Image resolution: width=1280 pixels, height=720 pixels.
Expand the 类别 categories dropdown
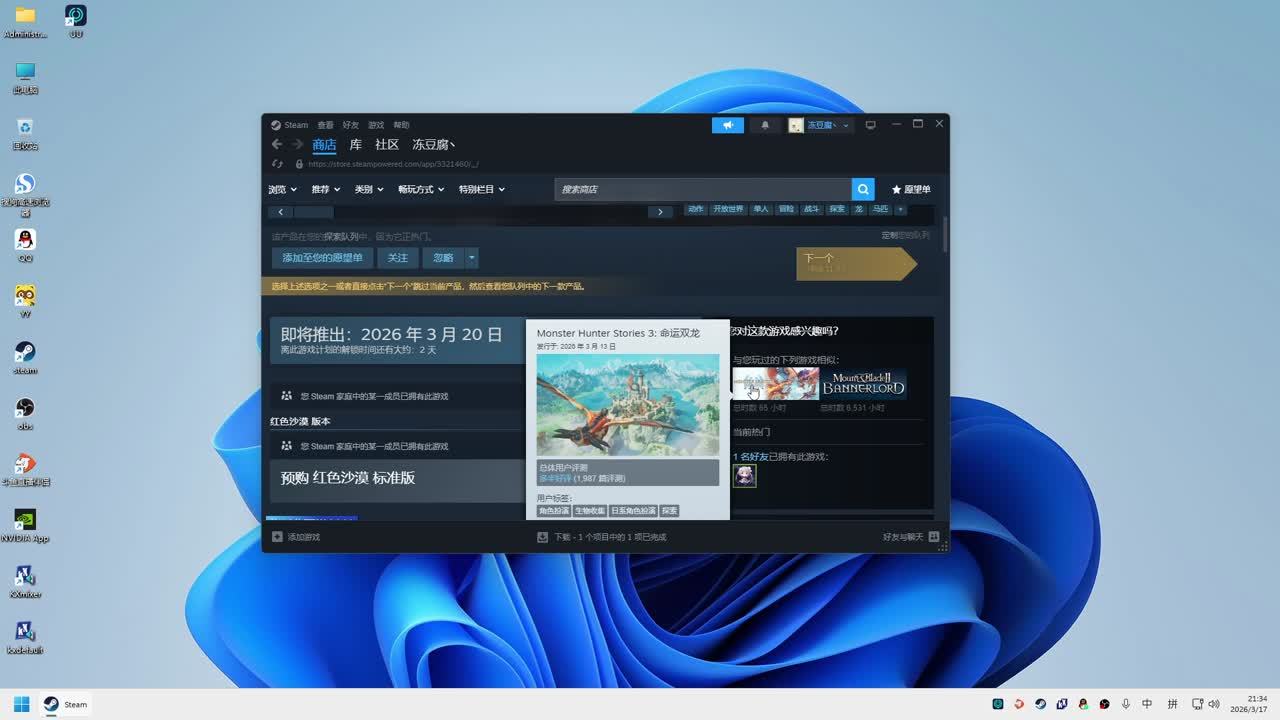pyautogui.click(x=368, y=189)
